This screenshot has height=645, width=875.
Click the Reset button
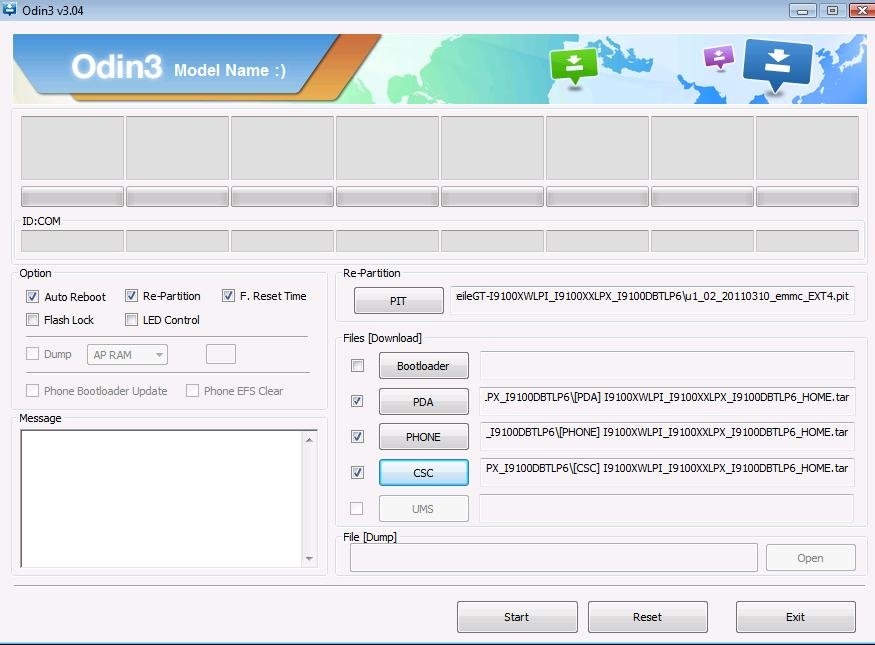click(647, 617)
